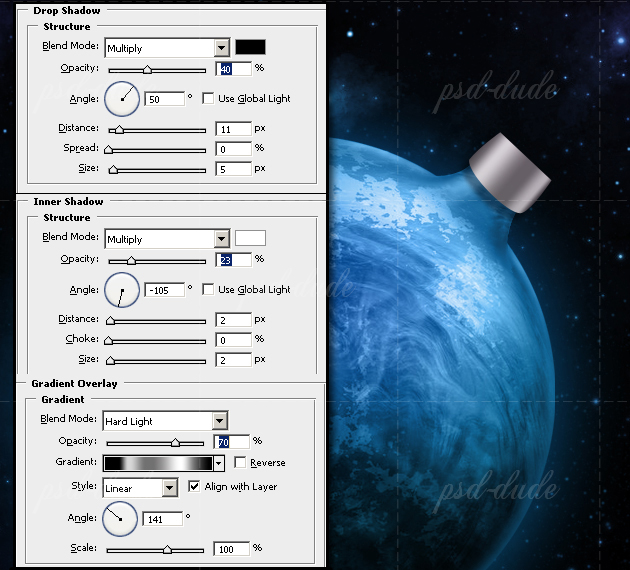The height and width of the screenshot is (570, 630).
Task: Expand the gradient Style Linear dropdown
Action: 169,487
